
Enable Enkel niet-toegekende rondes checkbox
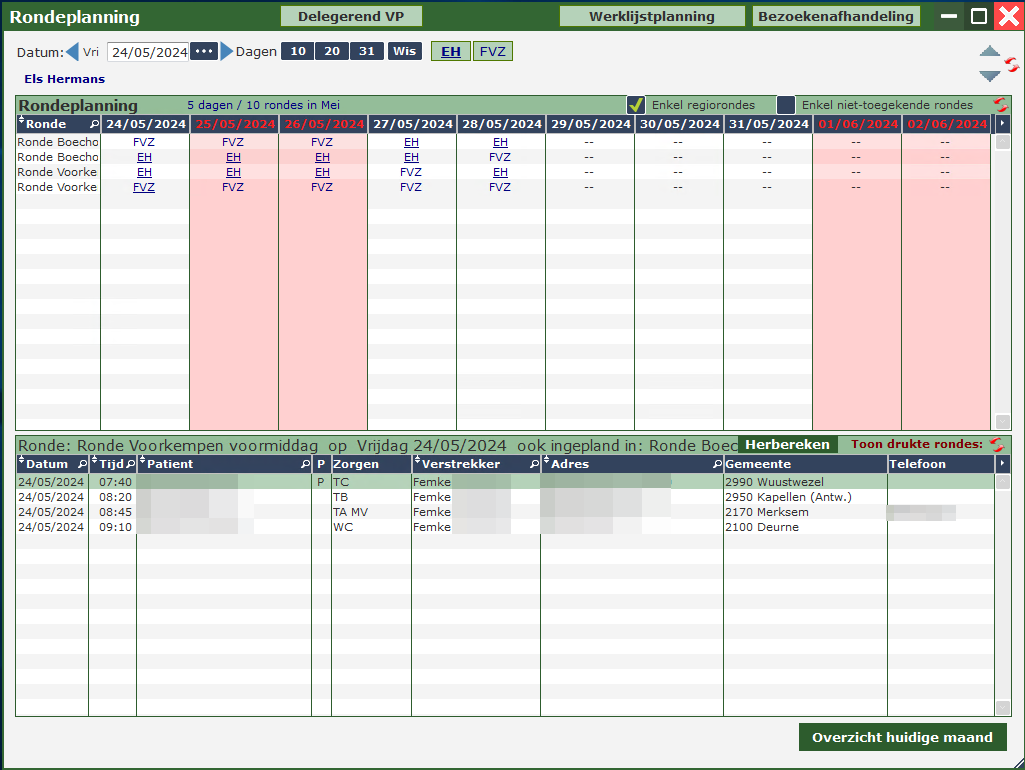pyautogui.click(x=786, y=105)
